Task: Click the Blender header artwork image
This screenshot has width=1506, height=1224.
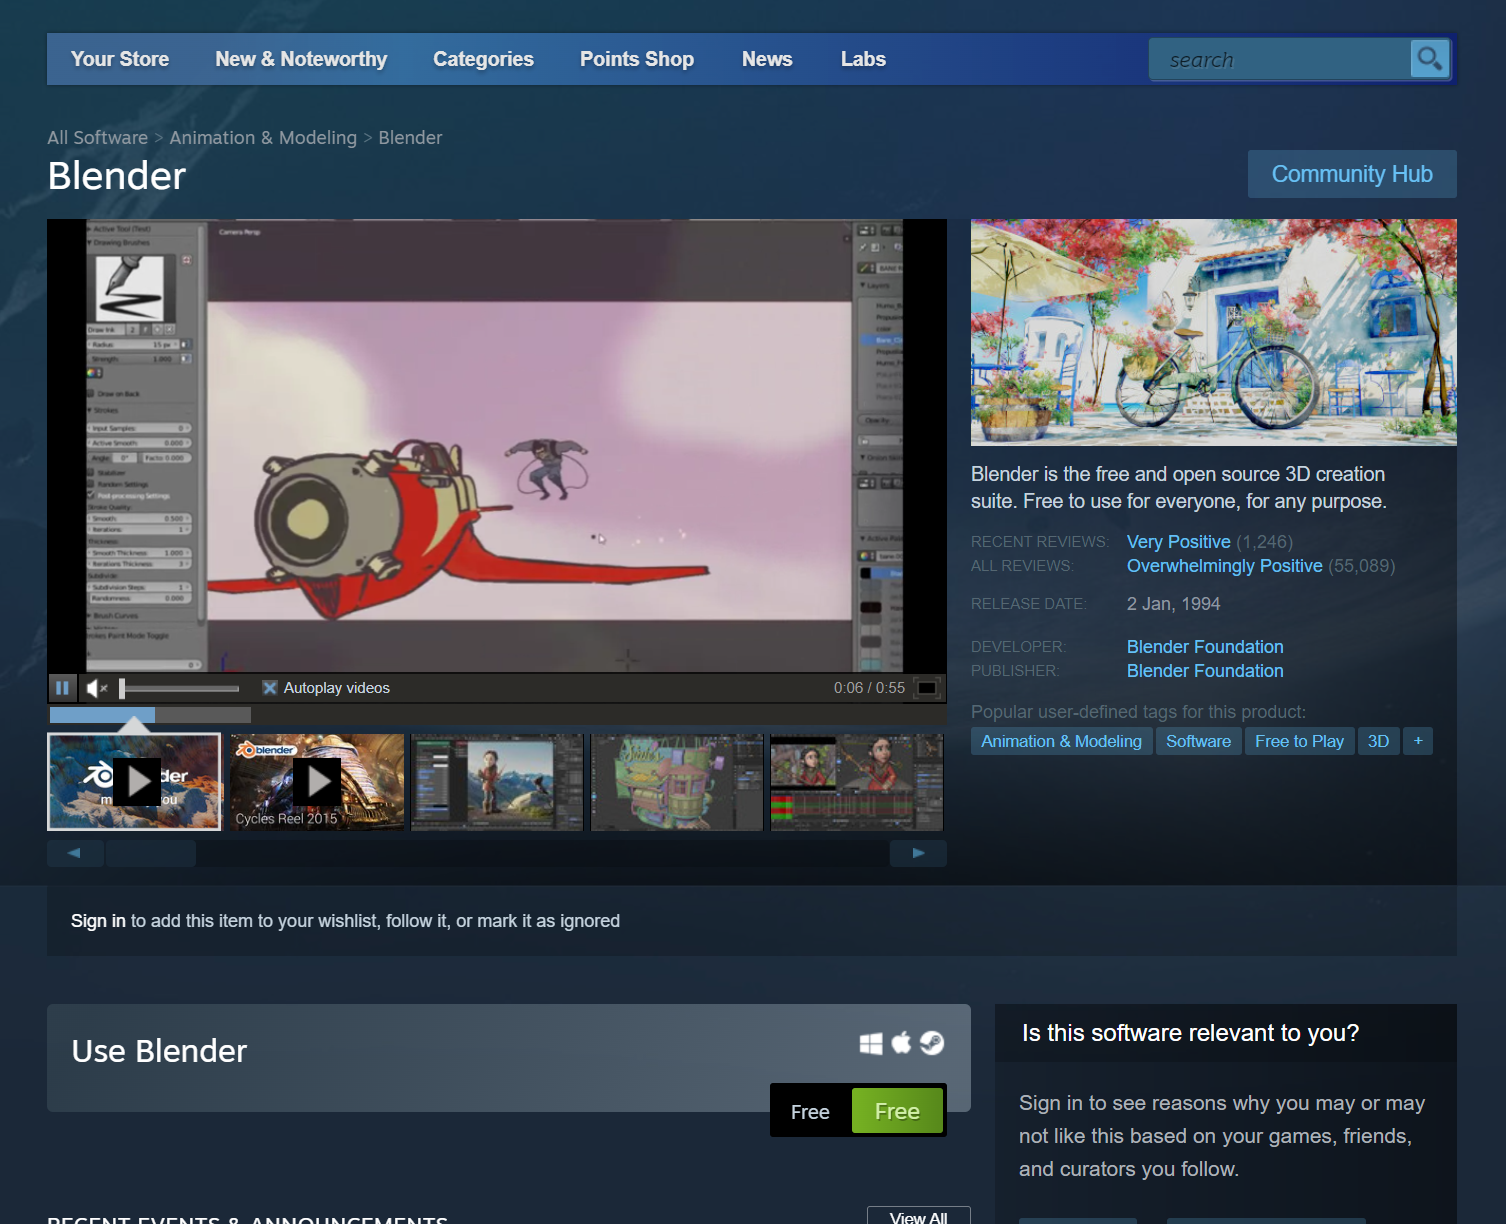Action: tap(1214, 332)
